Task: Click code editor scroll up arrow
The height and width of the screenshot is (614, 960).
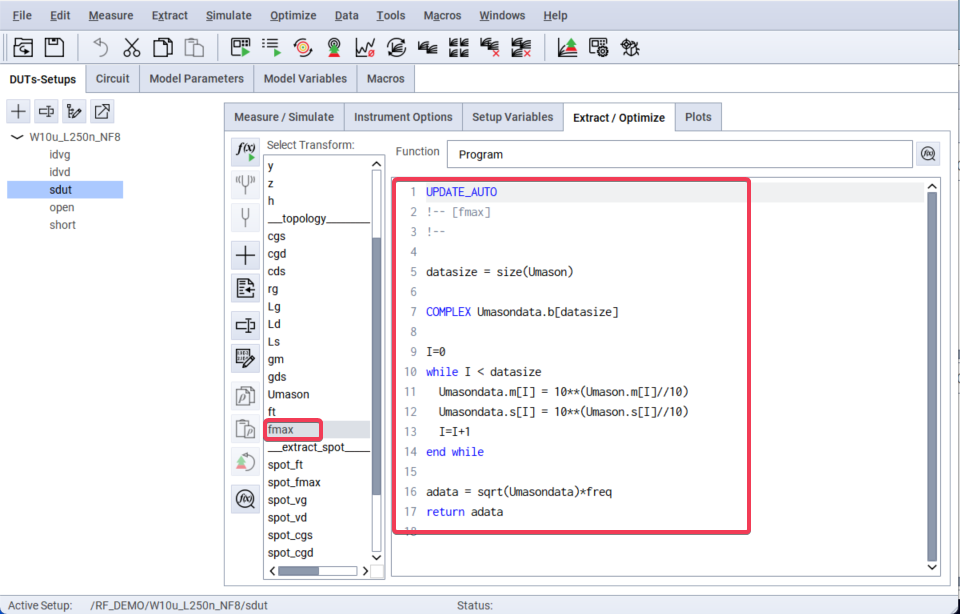Action: point(932,186)
